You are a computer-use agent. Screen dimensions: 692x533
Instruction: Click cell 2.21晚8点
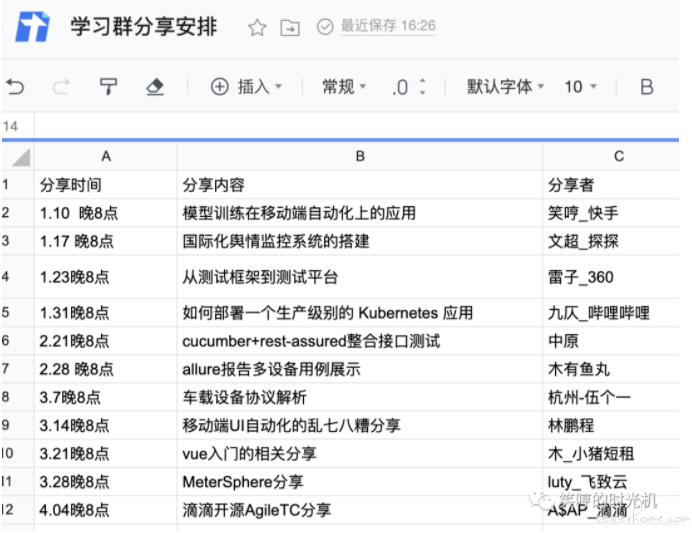(x=106, y=341)
